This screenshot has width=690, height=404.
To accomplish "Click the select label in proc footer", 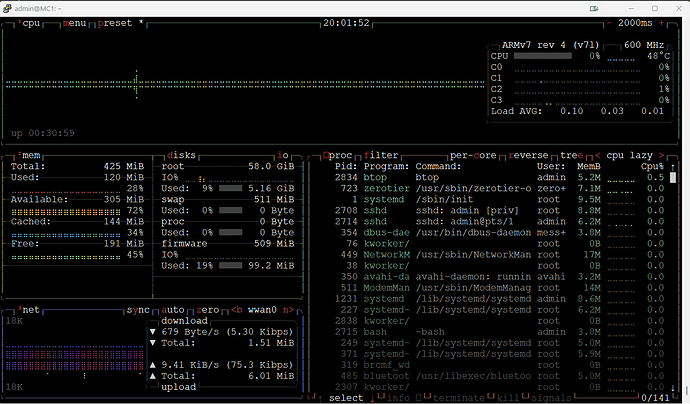I will pos(346,398).
